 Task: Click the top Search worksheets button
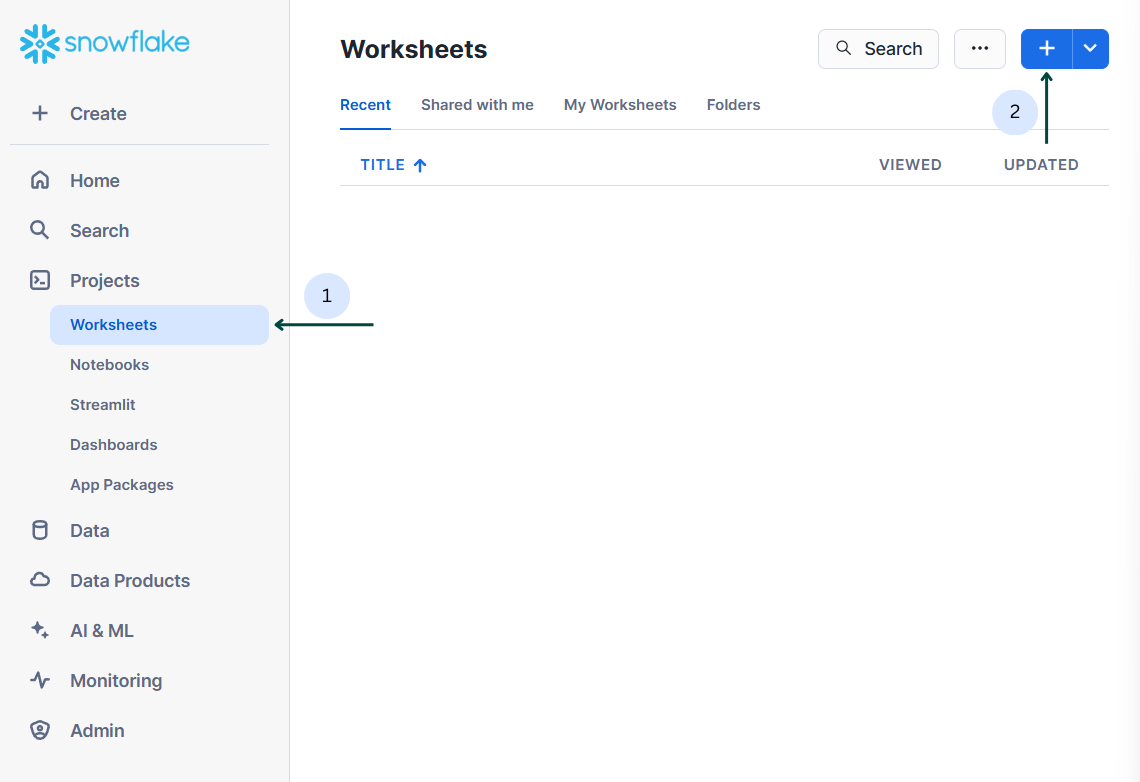click(x=878, y=49)
